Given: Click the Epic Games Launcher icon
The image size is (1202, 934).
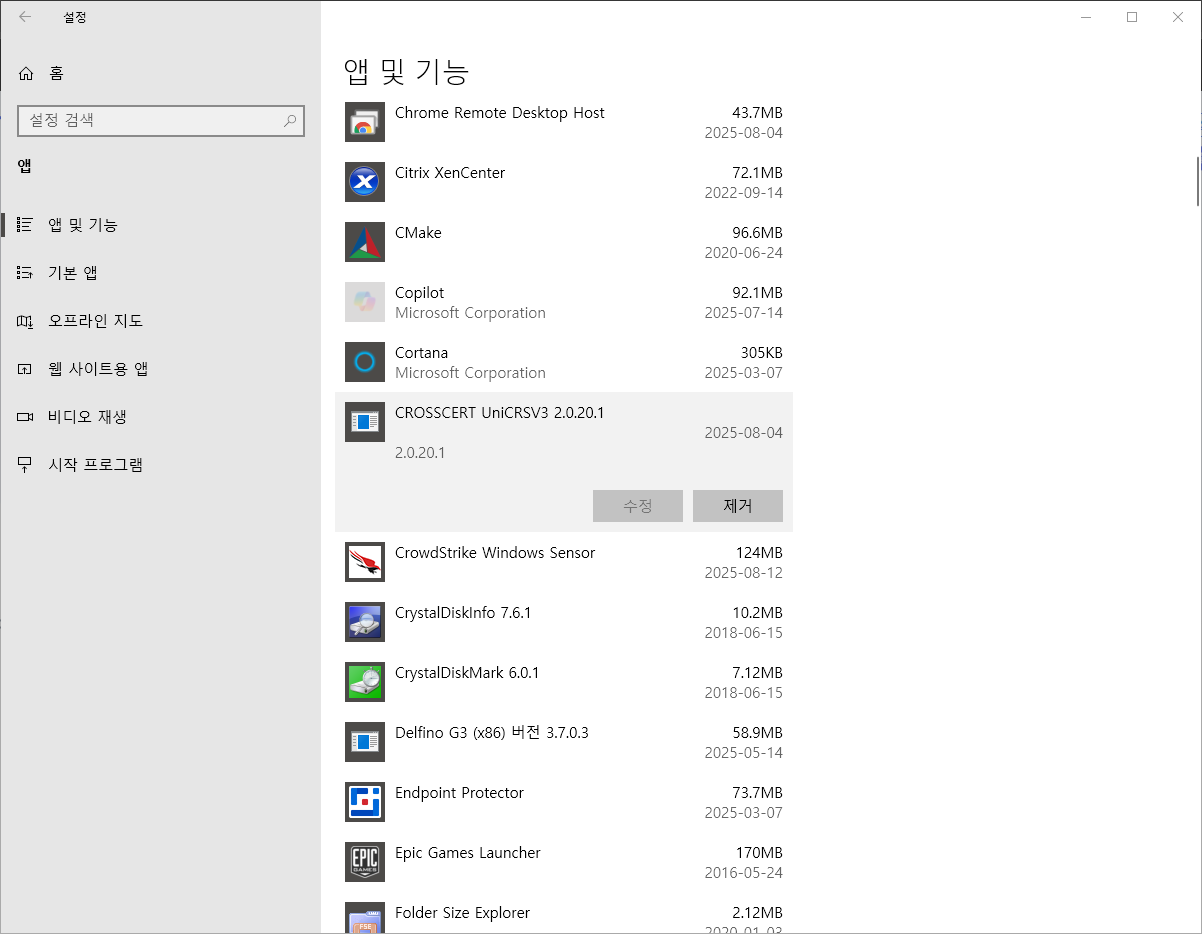Looking at the screenshot, I should coord(365,862).
